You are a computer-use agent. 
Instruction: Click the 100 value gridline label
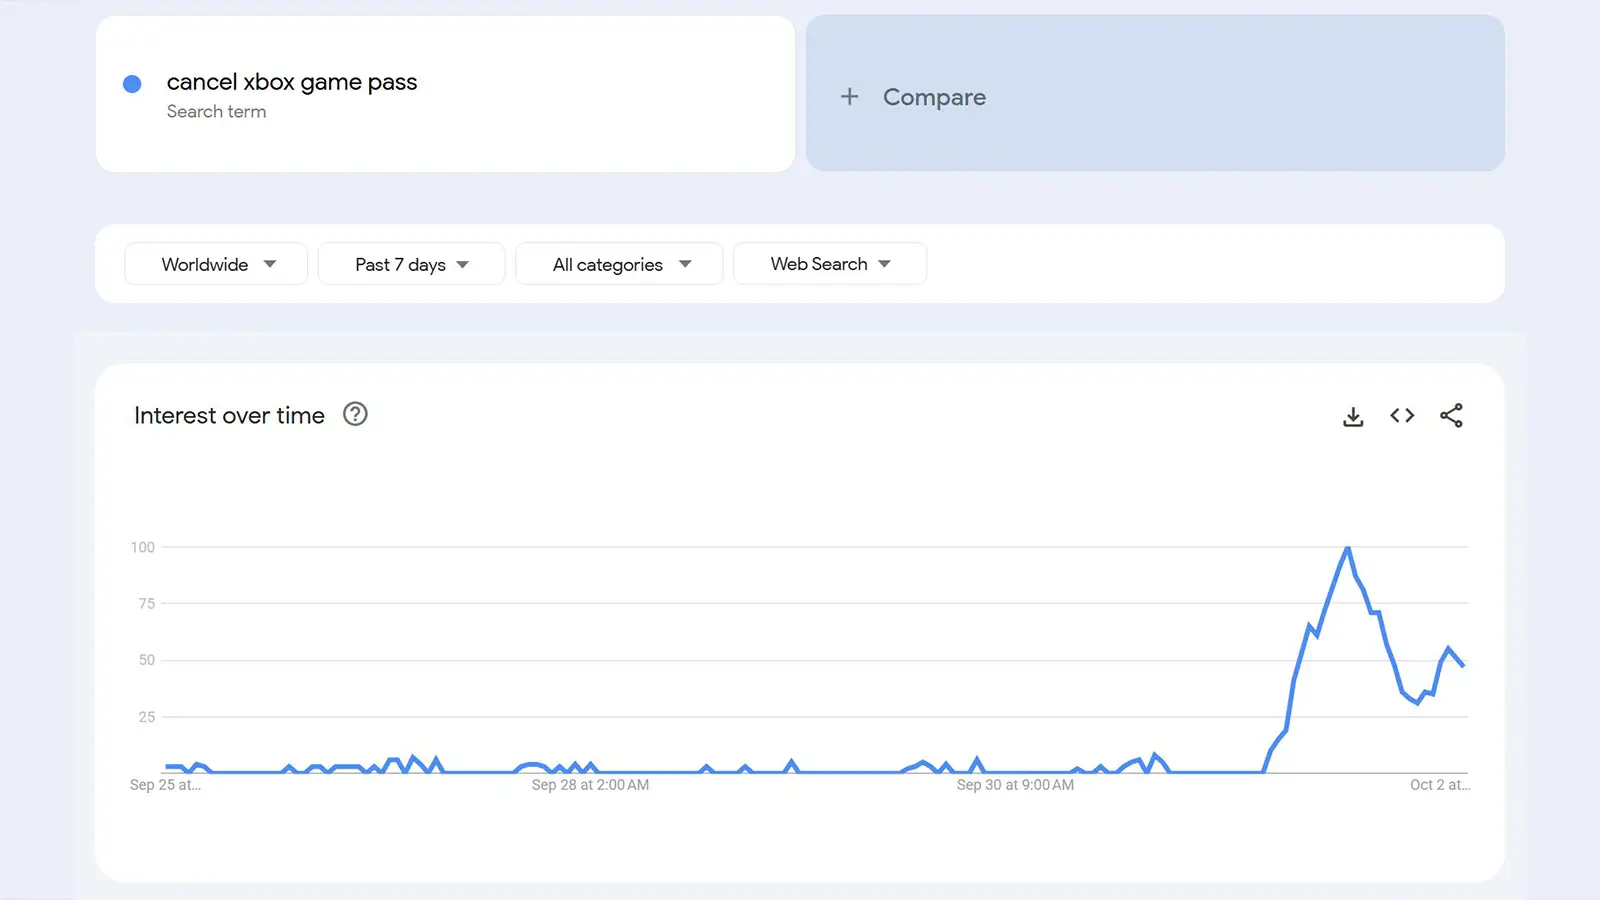143,546
